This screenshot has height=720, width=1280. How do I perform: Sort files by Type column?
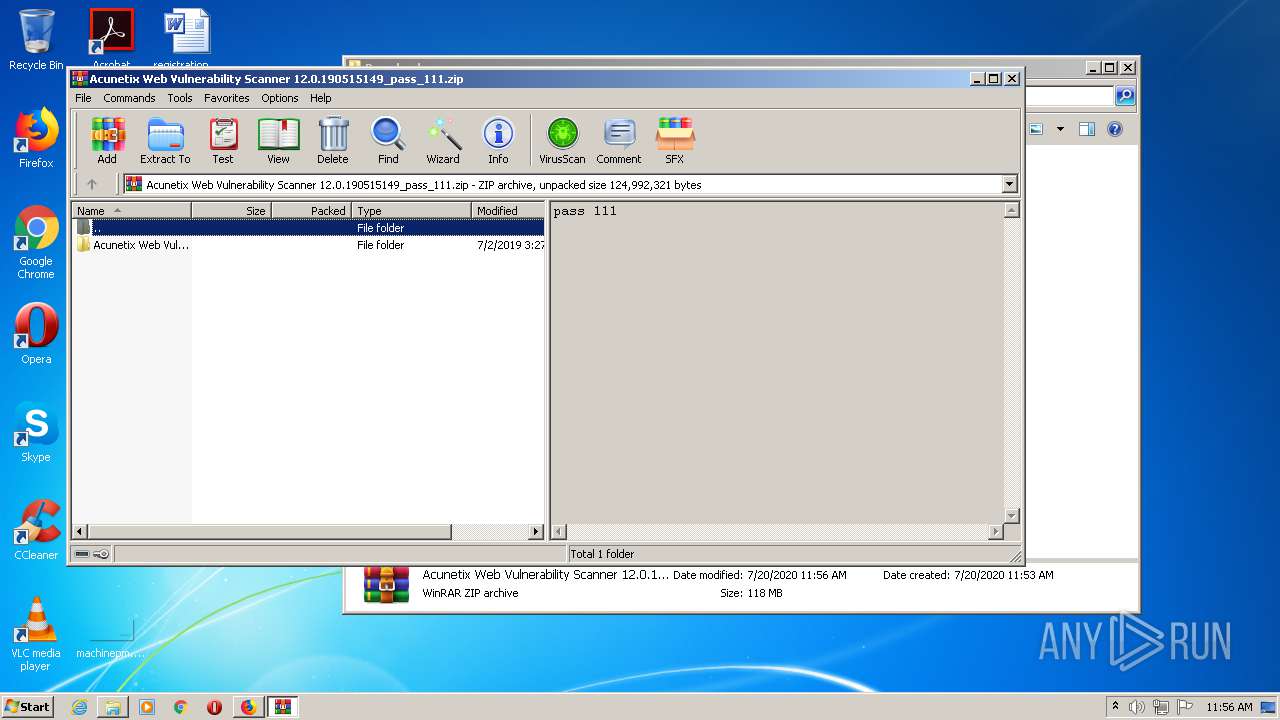(411, 211)
